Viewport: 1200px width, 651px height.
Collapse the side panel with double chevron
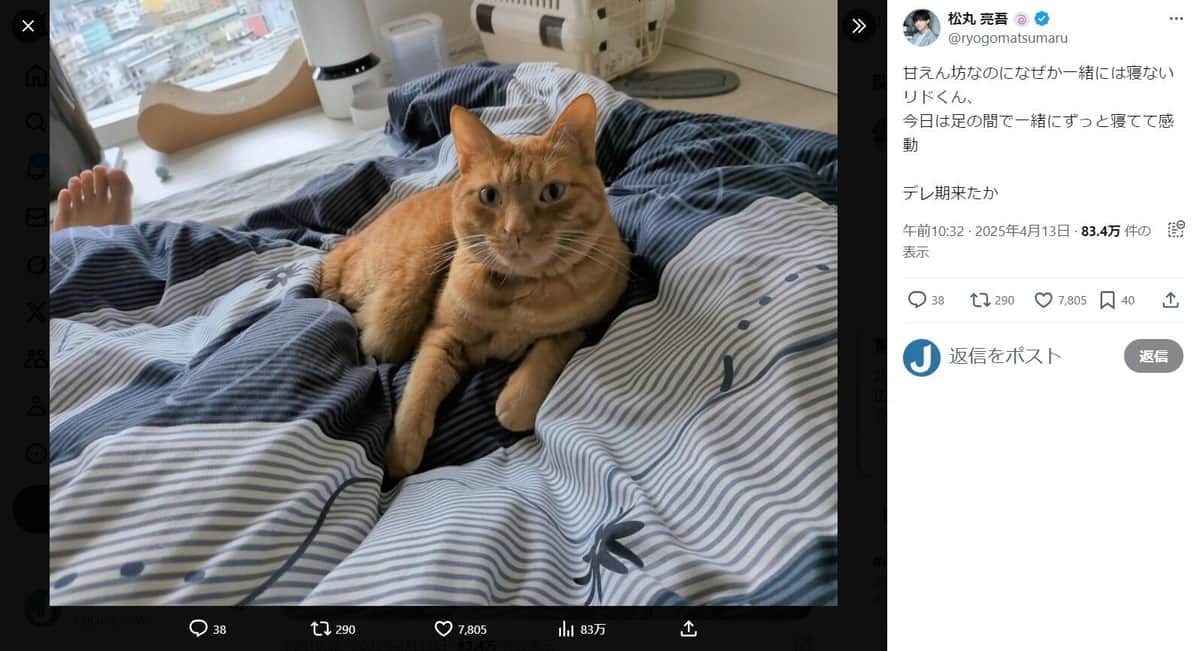[858, 26]
